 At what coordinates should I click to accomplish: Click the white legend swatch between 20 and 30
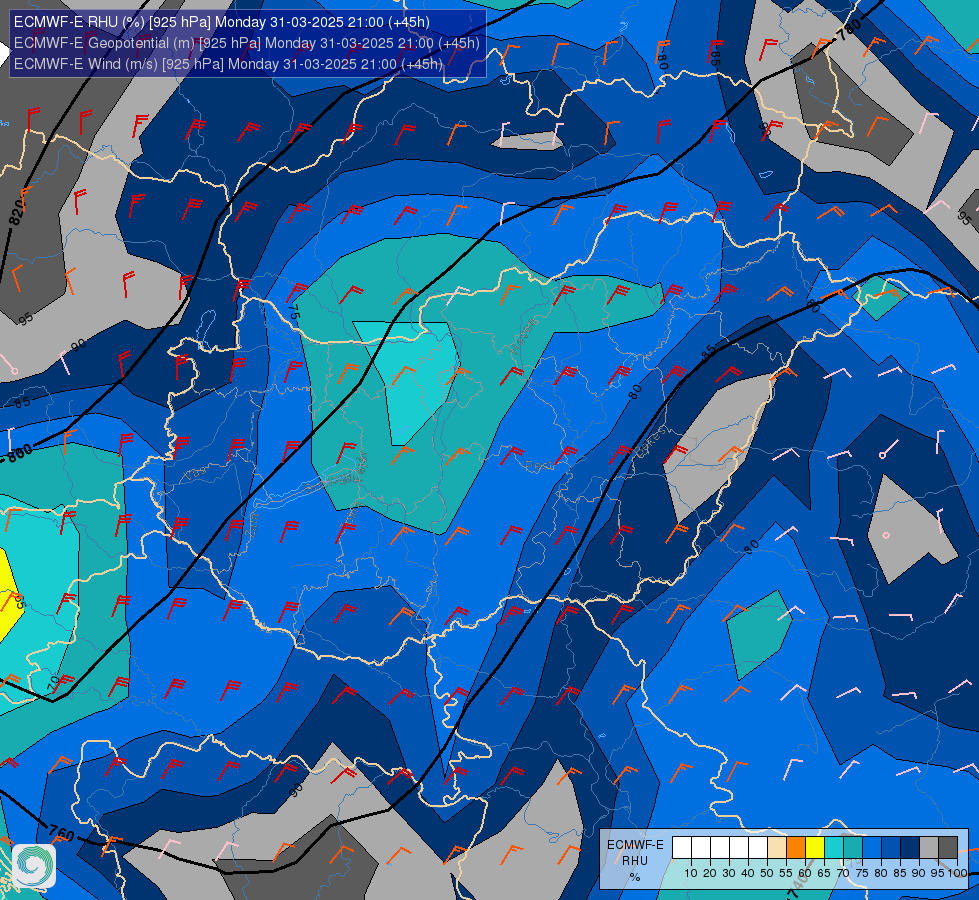pos(720,847)
